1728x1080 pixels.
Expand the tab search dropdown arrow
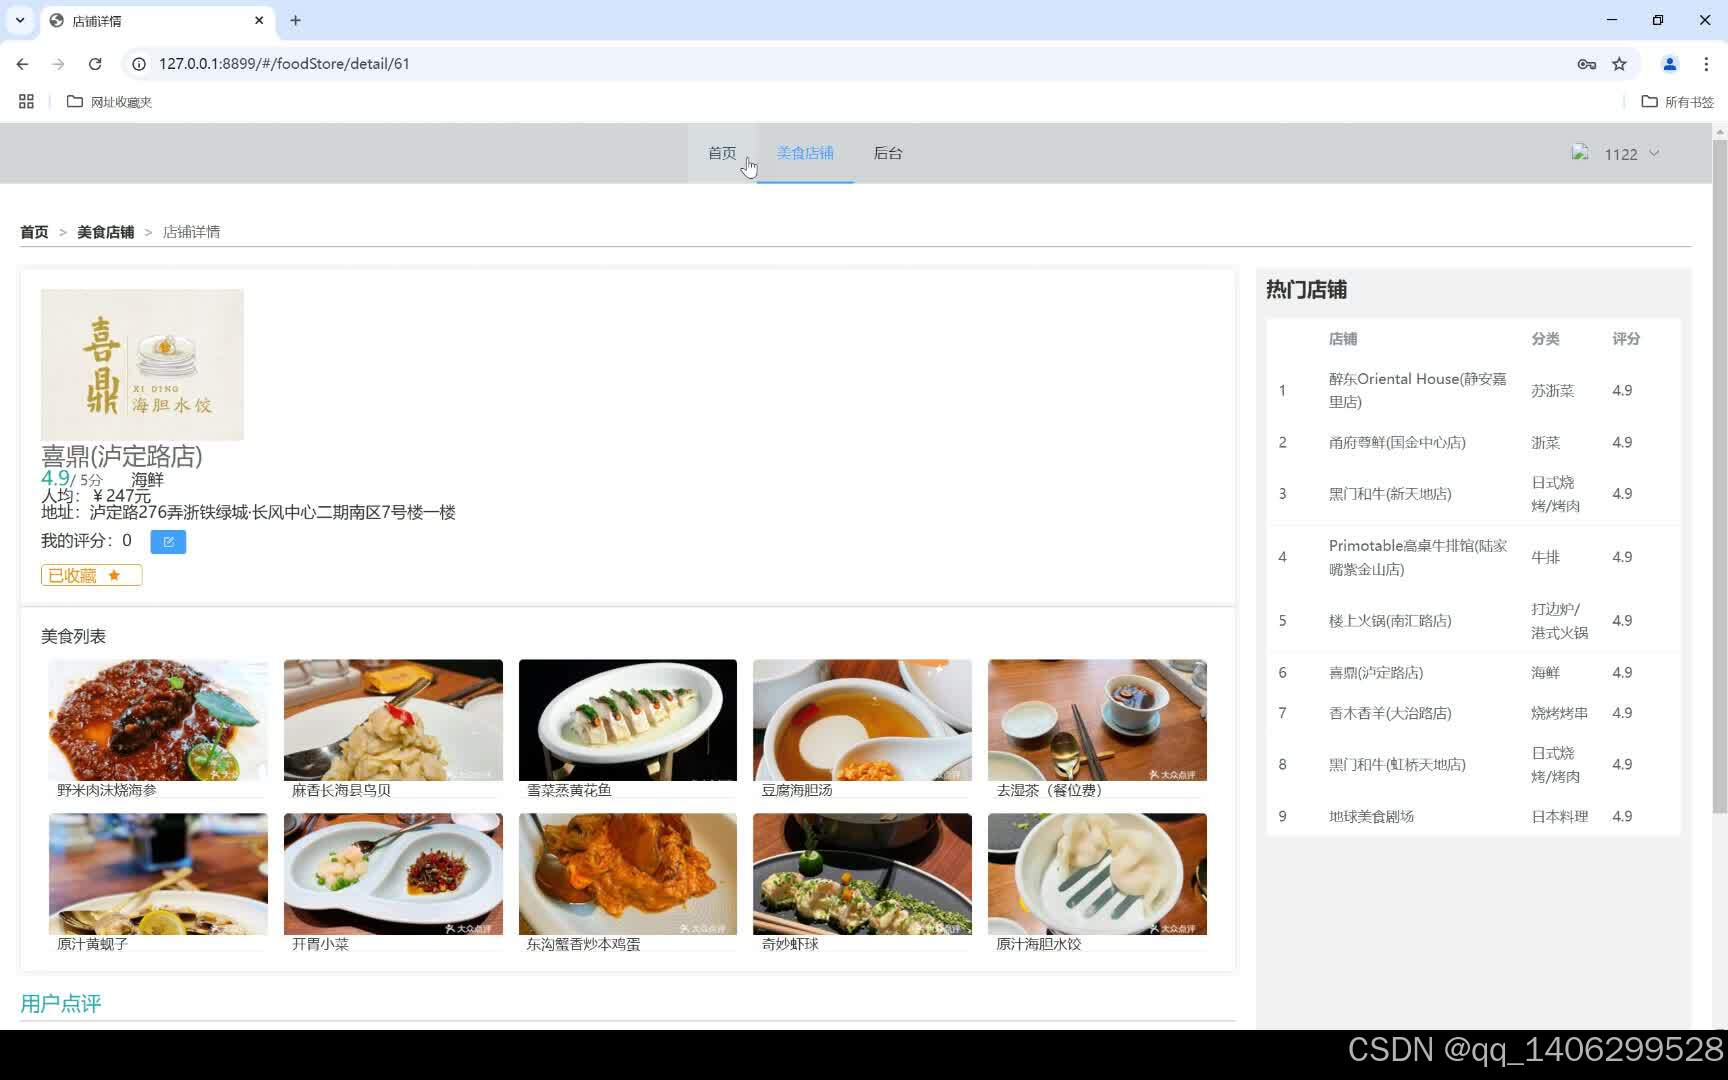(20, 20)
